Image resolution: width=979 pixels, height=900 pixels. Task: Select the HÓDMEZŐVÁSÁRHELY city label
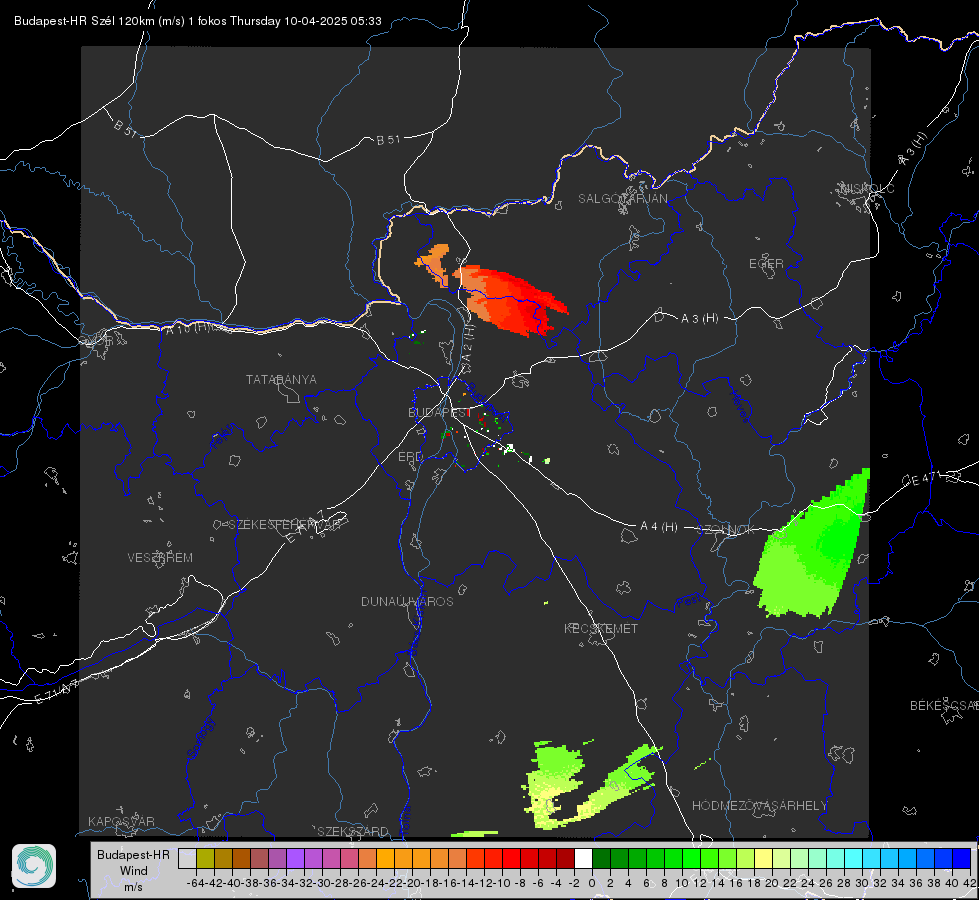click(x=759, y=806)
